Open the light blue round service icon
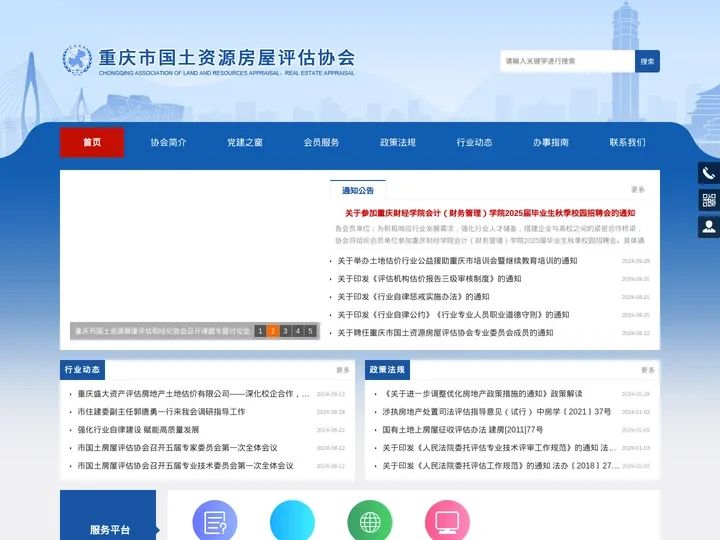The image size is (720, 540). coord(292,522)
